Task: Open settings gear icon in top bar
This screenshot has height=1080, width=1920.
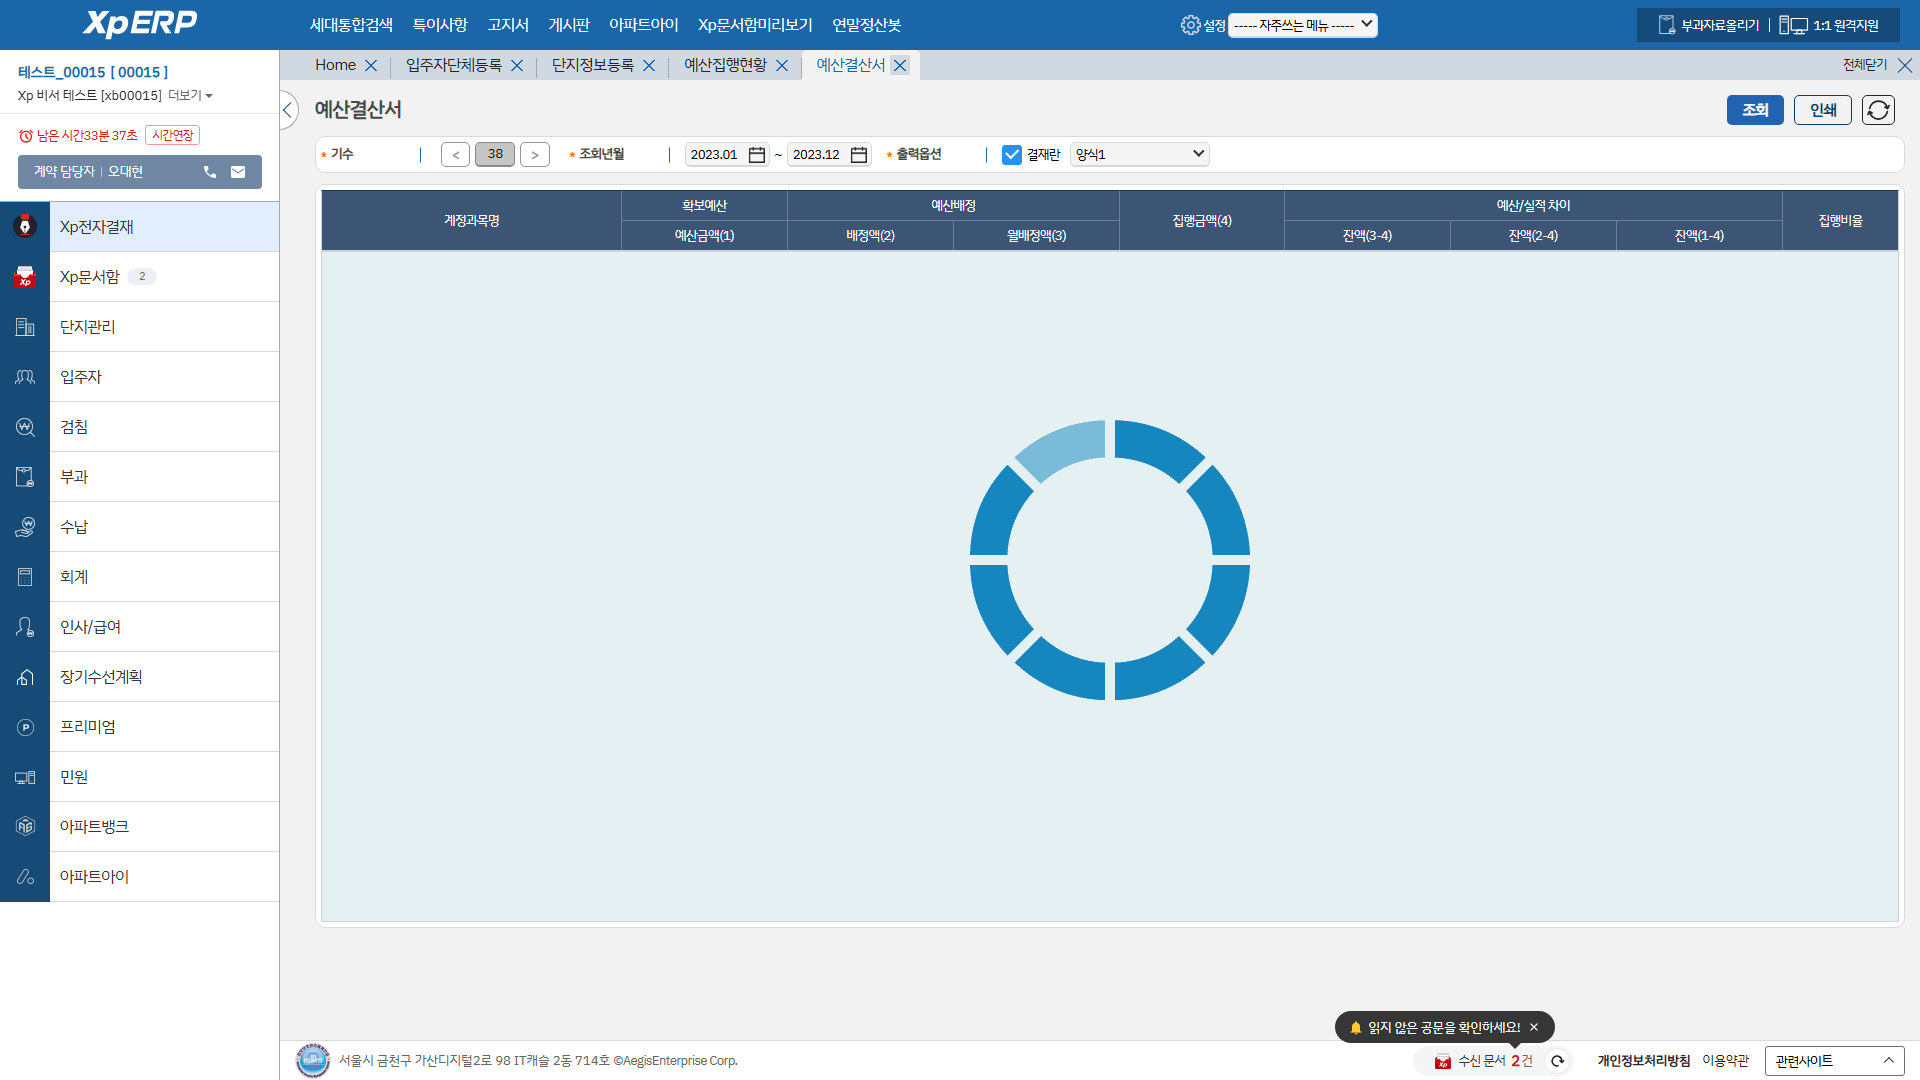Action: (1190, 25)
